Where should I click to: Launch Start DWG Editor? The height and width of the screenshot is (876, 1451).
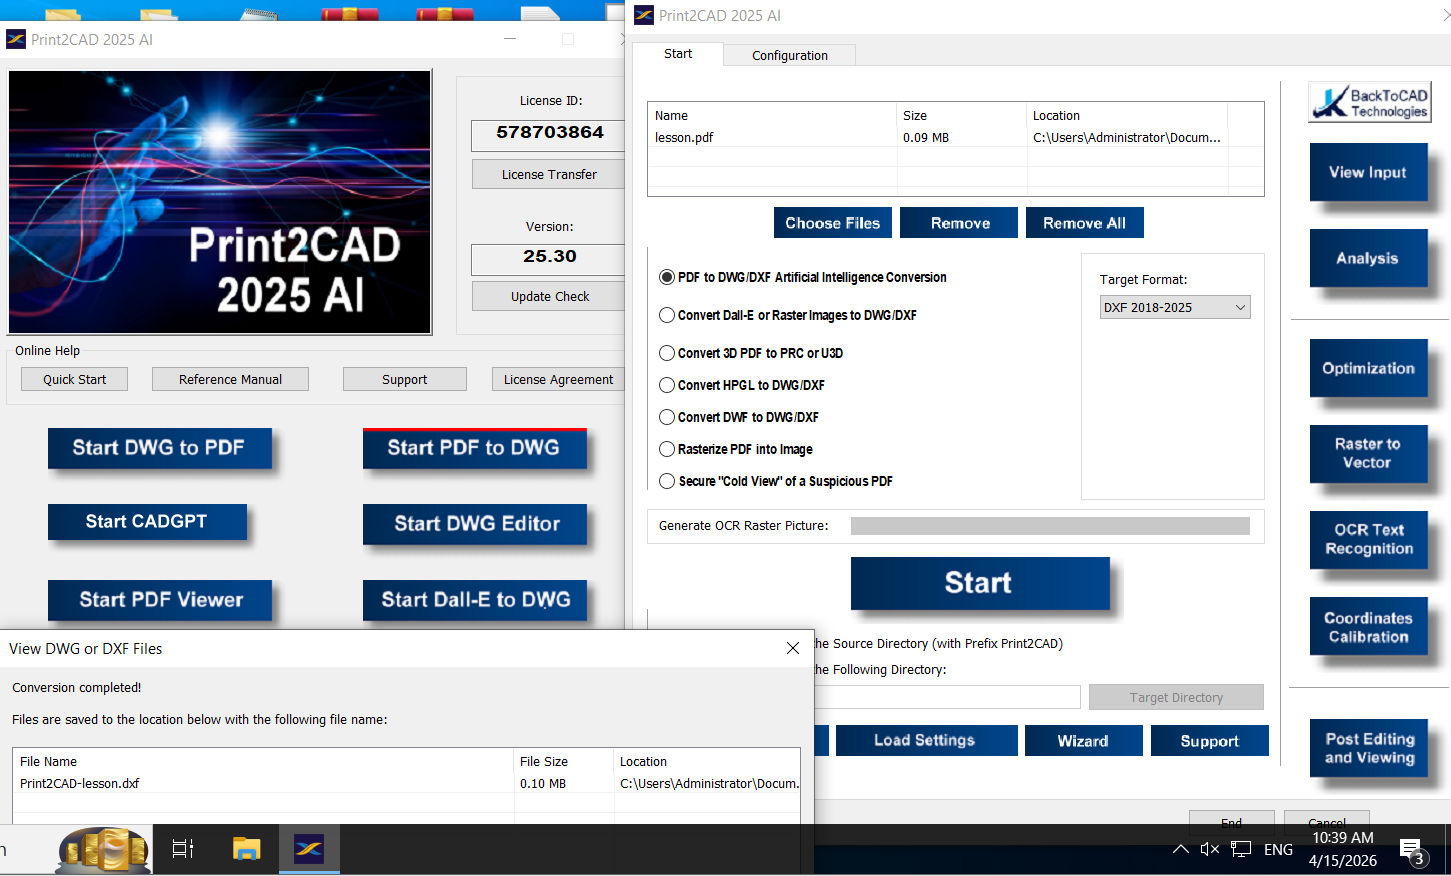(x=476, y=524)
